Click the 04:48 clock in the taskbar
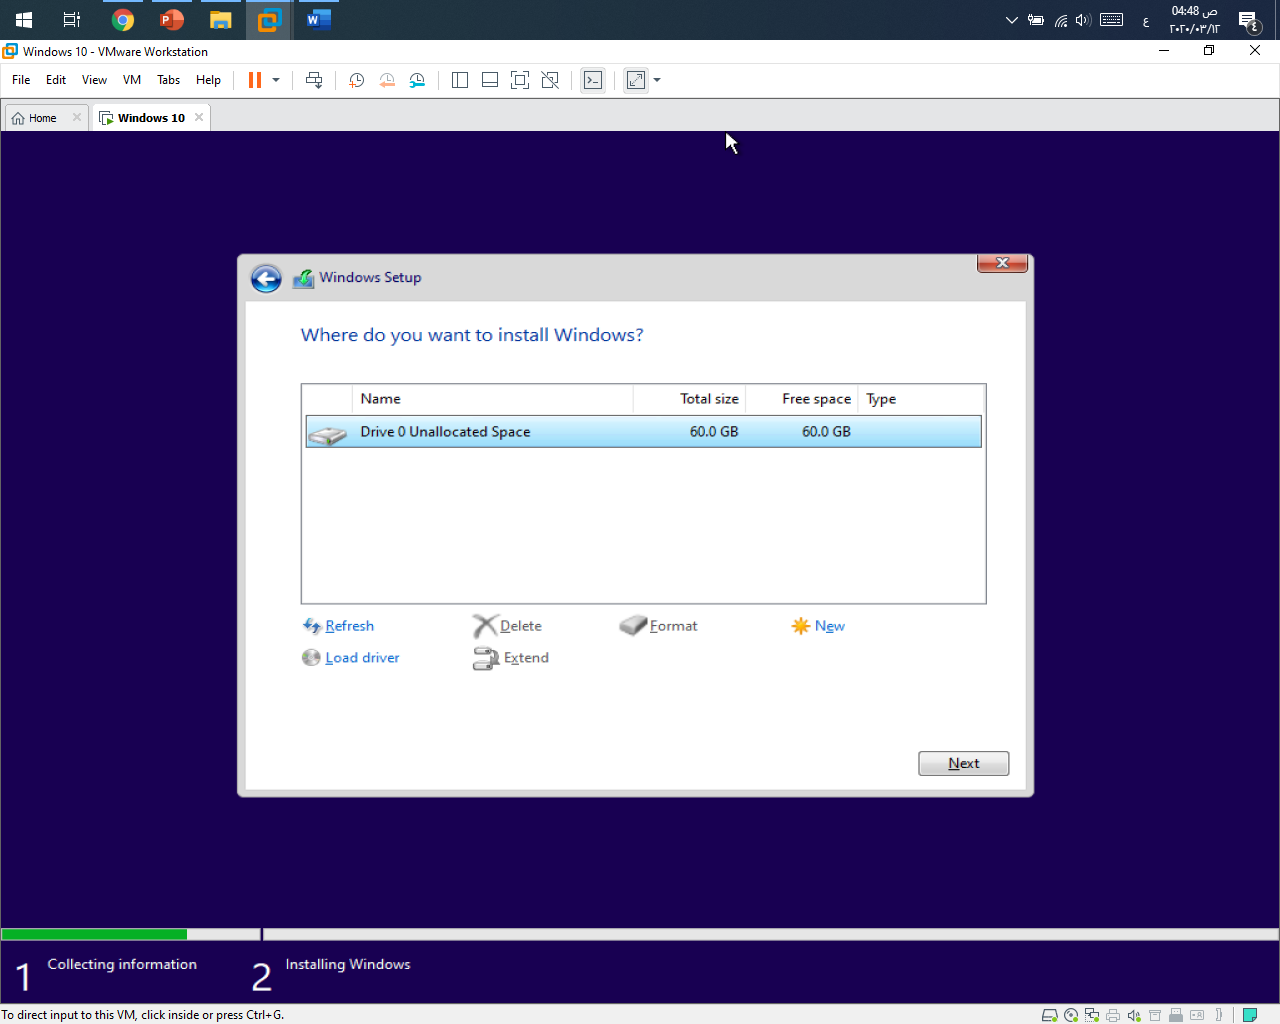The image size is (1280, 1024). (1195, 20)
